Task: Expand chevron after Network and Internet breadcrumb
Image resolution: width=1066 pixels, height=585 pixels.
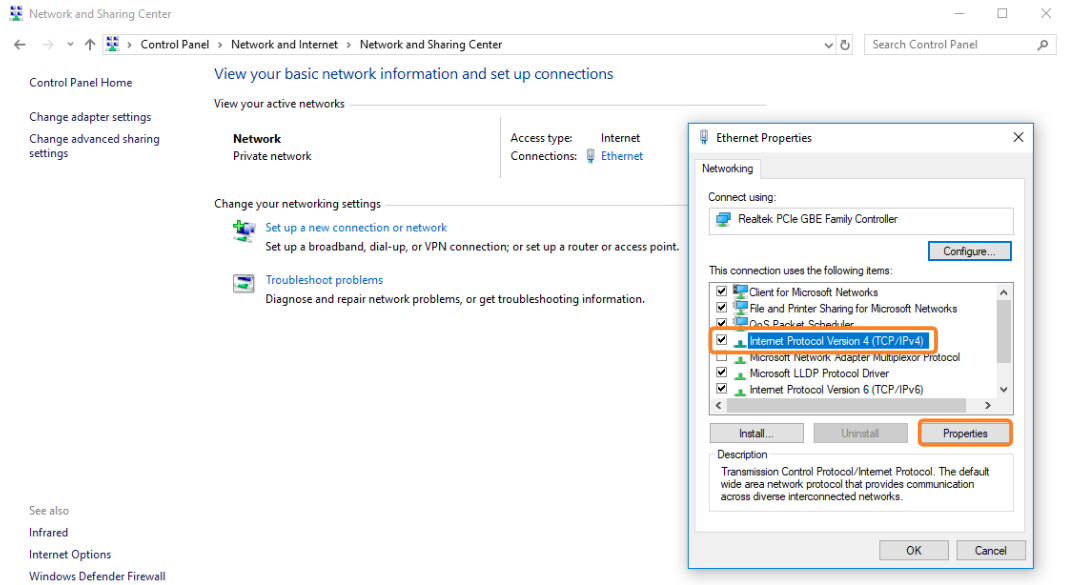Action: 349,45
